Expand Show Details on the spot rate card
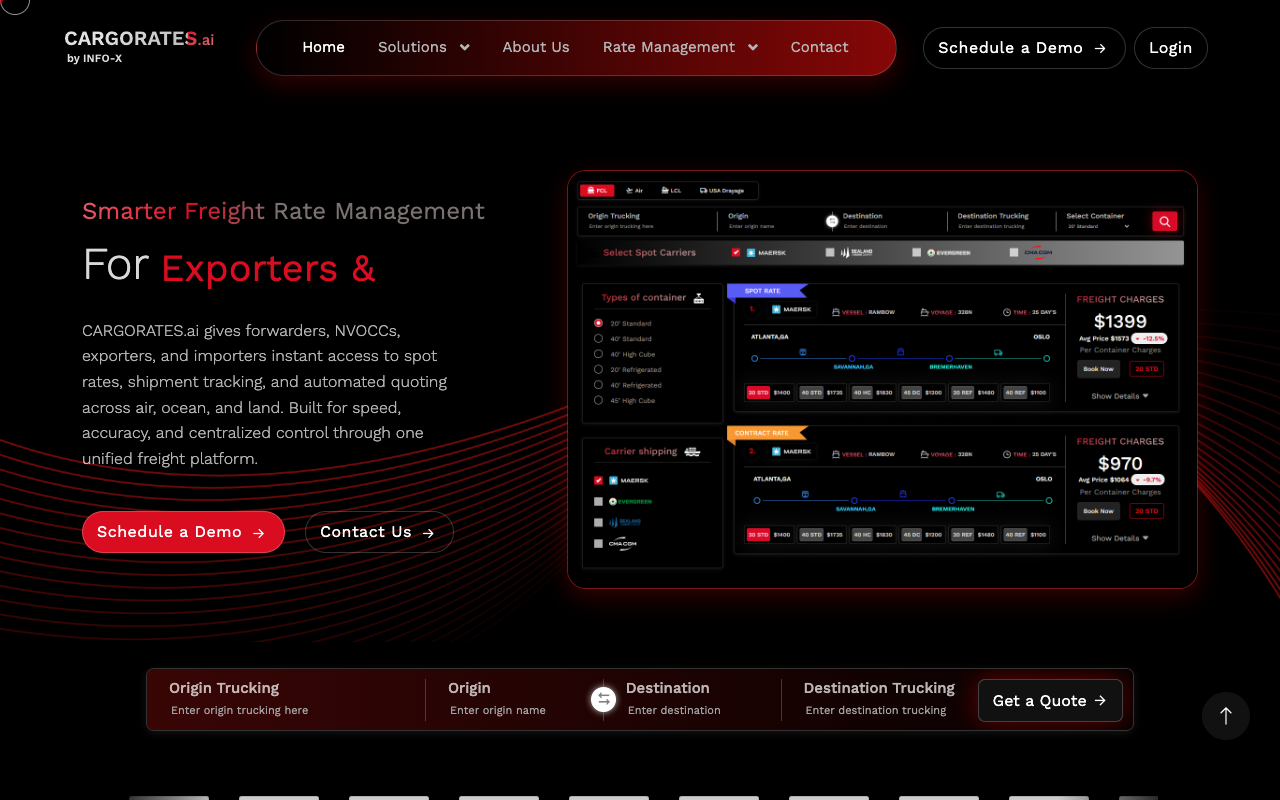1280x800 pixels. [x=1117, y=396]
